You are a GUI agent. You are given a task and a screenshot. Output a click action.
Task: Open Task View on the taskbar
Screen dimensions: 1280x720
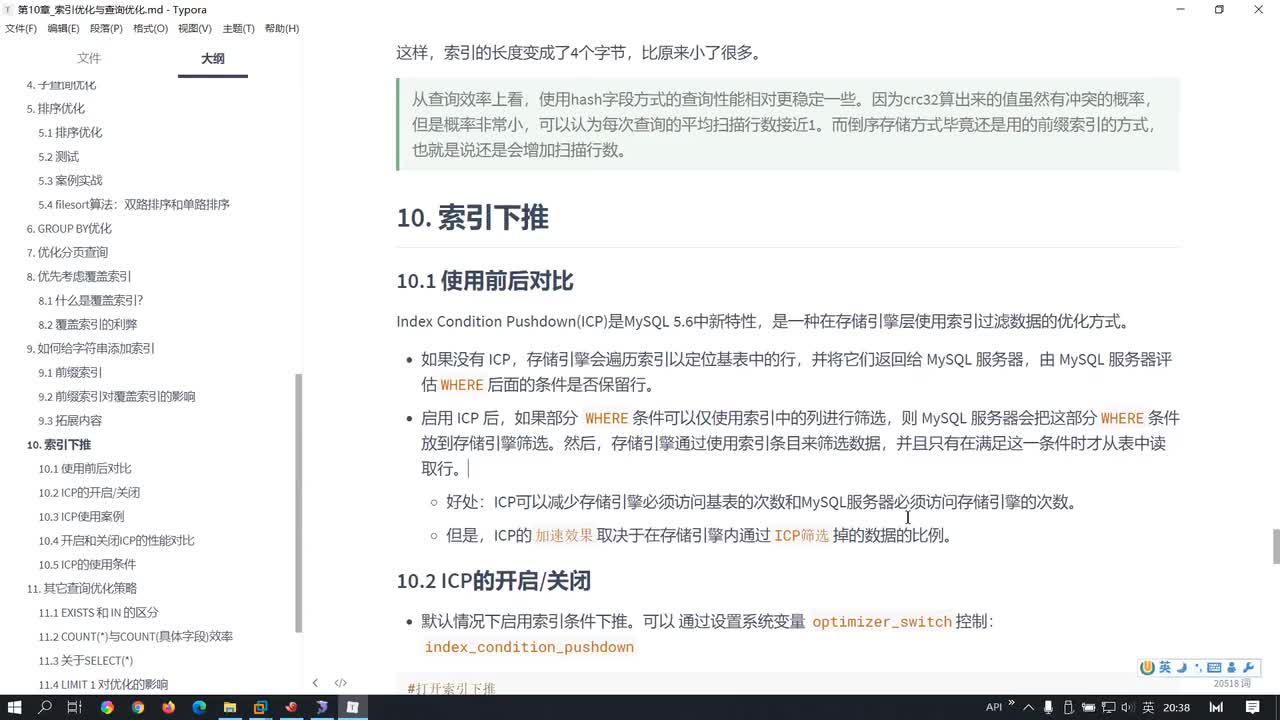point(75,707)
